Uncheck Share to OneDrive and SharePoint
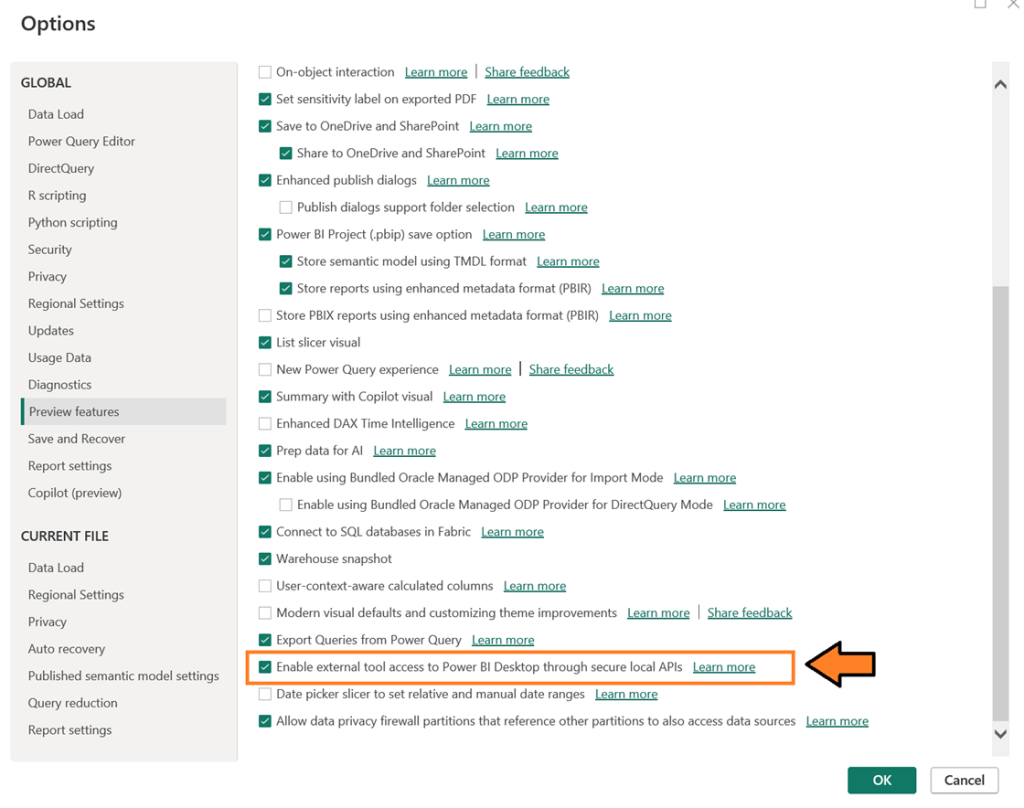 (x=285, y=153)
